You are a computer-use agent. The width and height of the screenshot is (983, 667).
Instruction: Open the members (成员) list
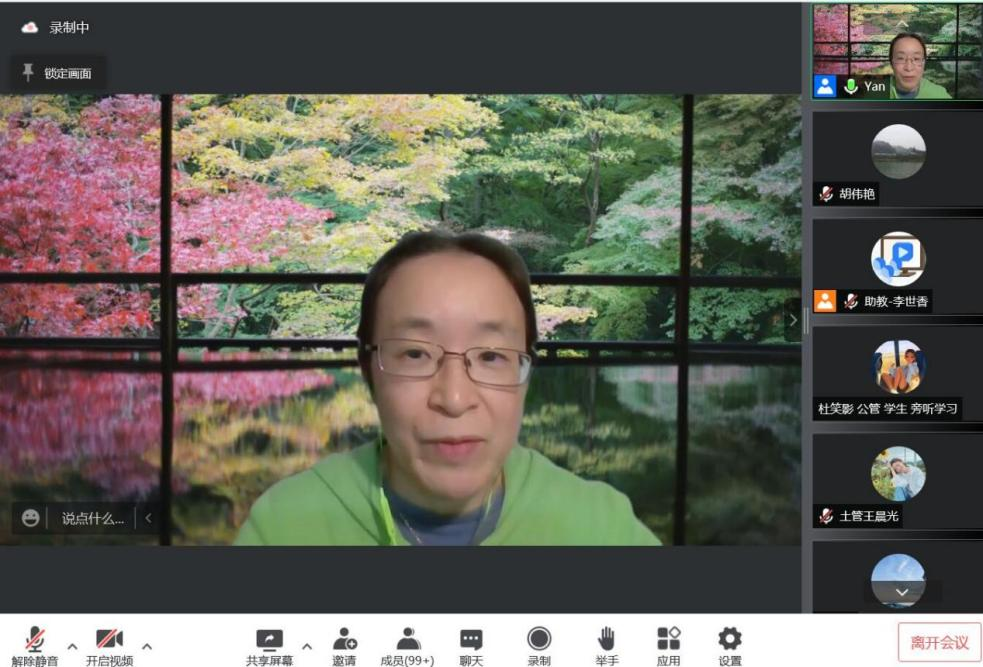click(407, 640)
